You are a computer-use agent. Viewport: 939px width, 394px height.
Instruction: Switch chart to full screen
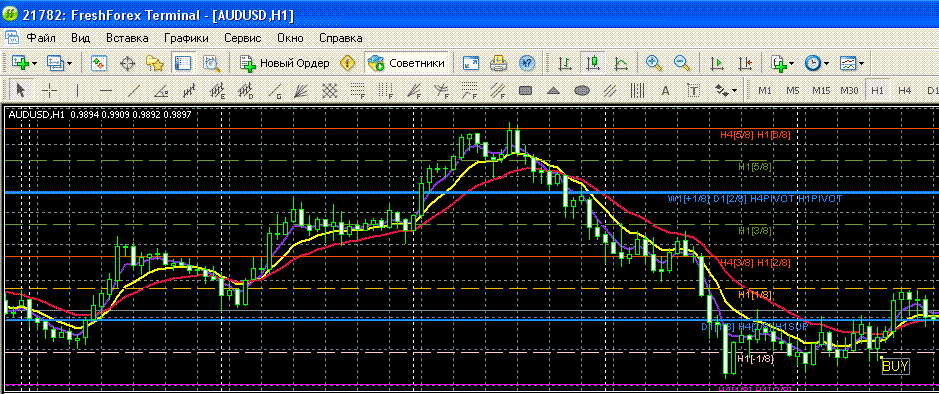[x=471, y=63]
